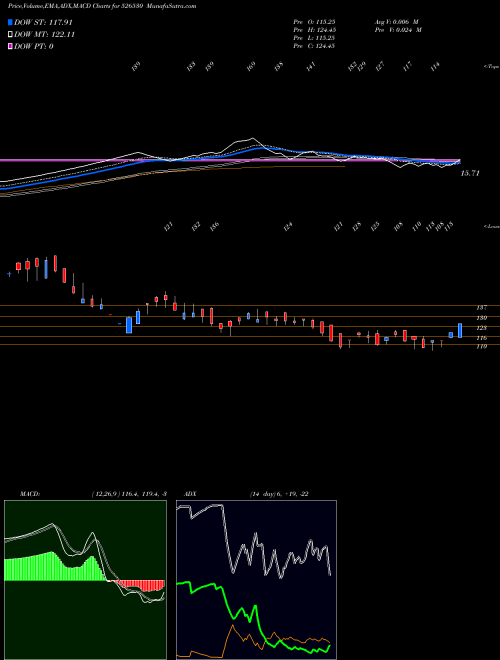Click the 'Pre V: 0.024 M' volume text
This screenshot has width=500, height=660.
[398, 30]
